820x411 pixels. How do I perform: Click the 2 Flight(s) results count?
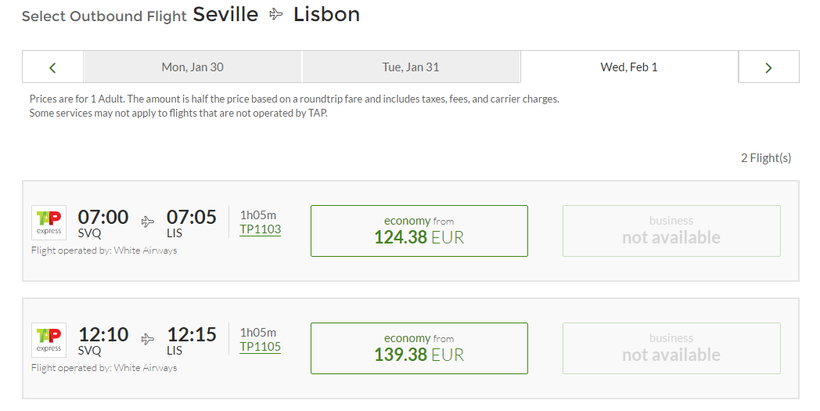[x=766, y=158]
